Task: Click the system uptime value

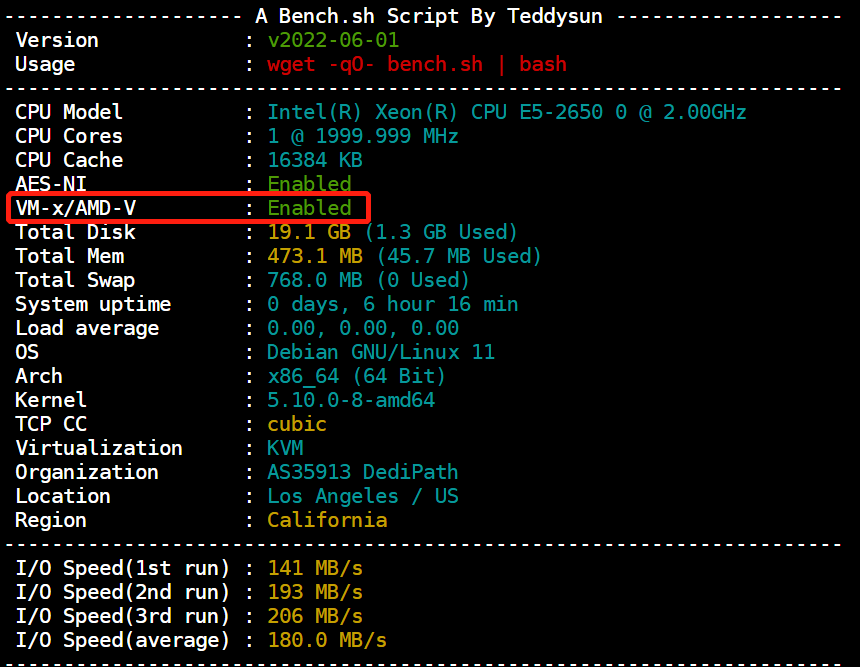Action: (x=392, y=304)
